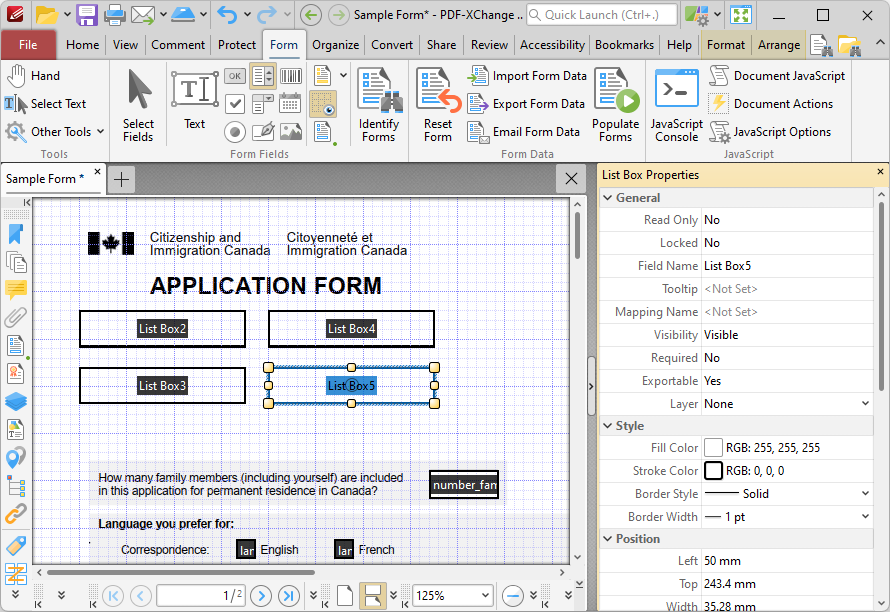Open the Arrange ribbon tab
This screenshot has height=612, width=890.
coord(779,45)
